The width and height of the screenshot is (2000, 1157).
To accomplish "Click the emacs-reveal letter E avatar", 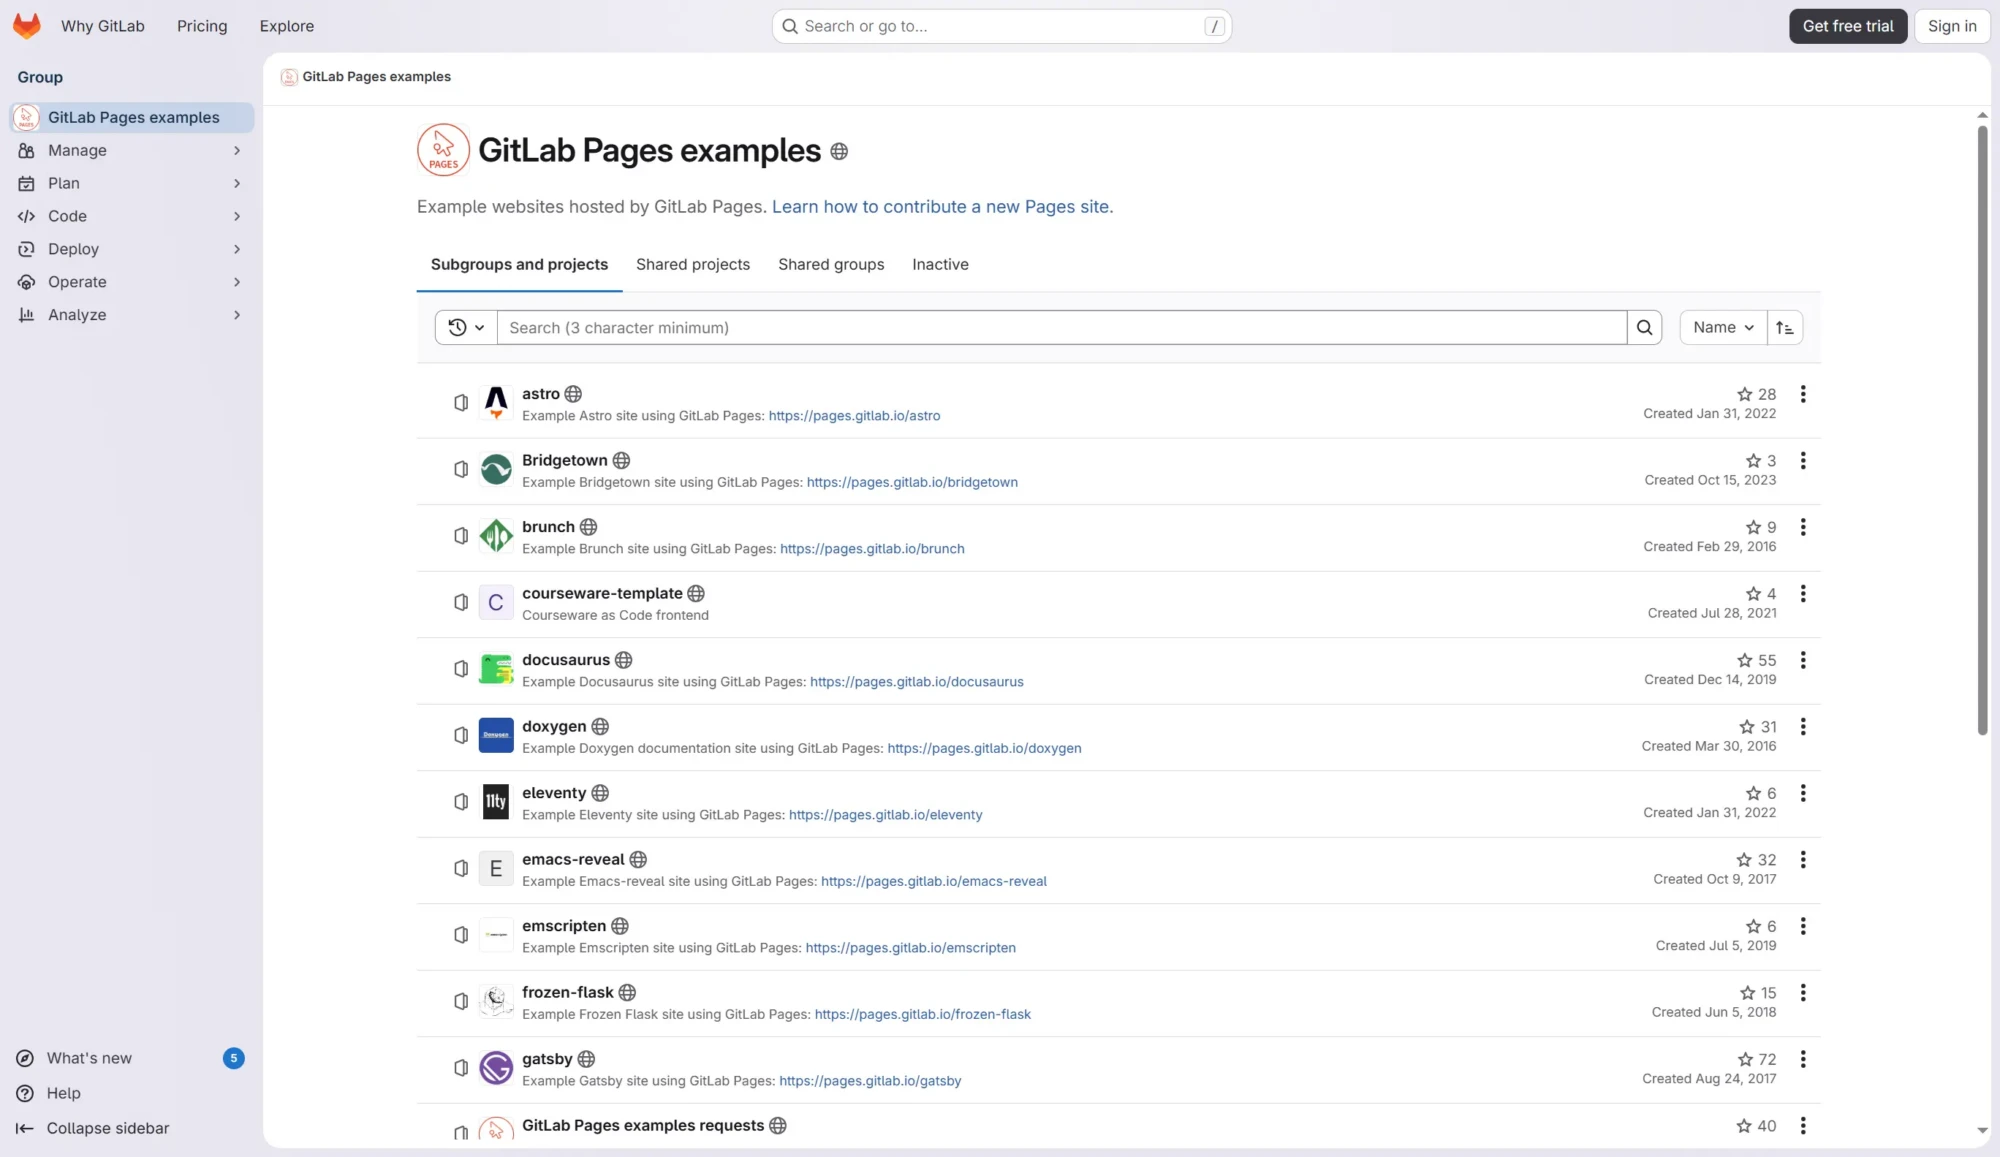I will point(496,868).
